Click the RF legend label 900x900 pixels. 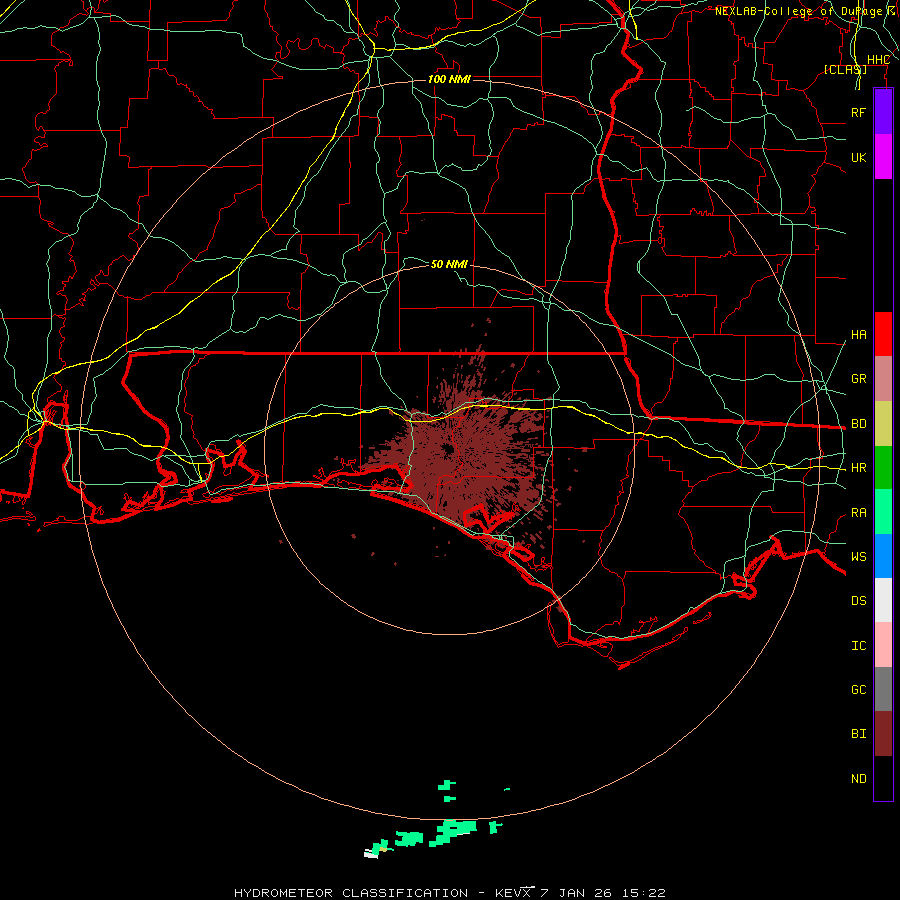click(x=858, y=112)
